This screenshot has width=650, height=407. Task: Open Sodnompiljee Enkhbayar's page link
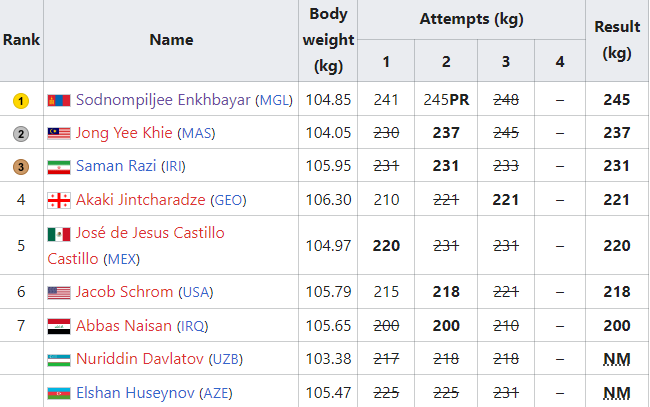coord(163,100)
